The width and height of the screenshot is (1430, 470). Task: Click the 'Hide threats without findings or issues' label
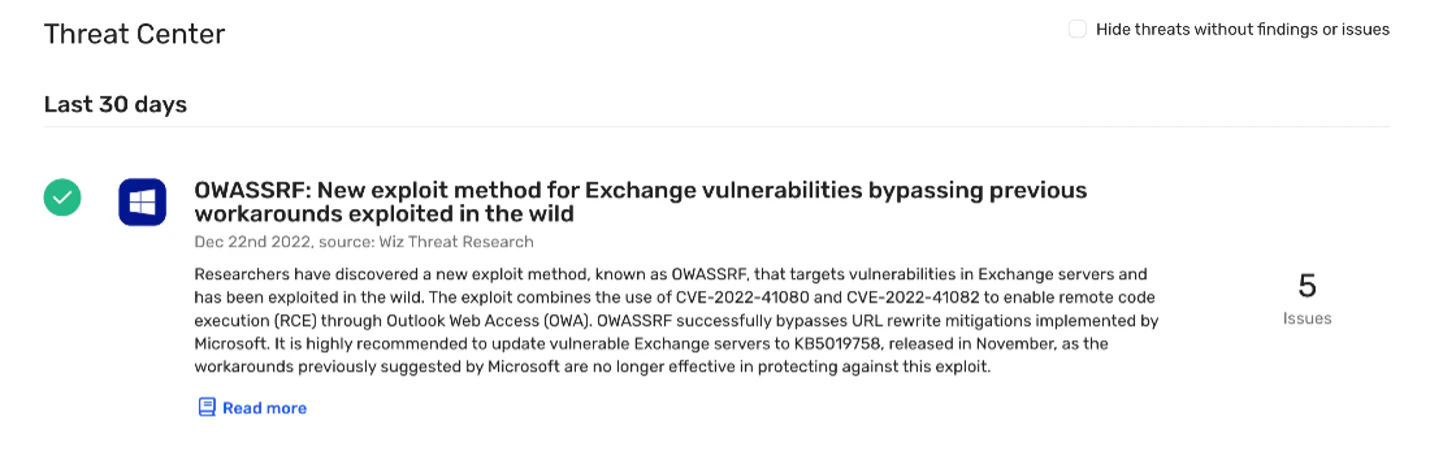pyautogui.click(x=1243, y=29)
